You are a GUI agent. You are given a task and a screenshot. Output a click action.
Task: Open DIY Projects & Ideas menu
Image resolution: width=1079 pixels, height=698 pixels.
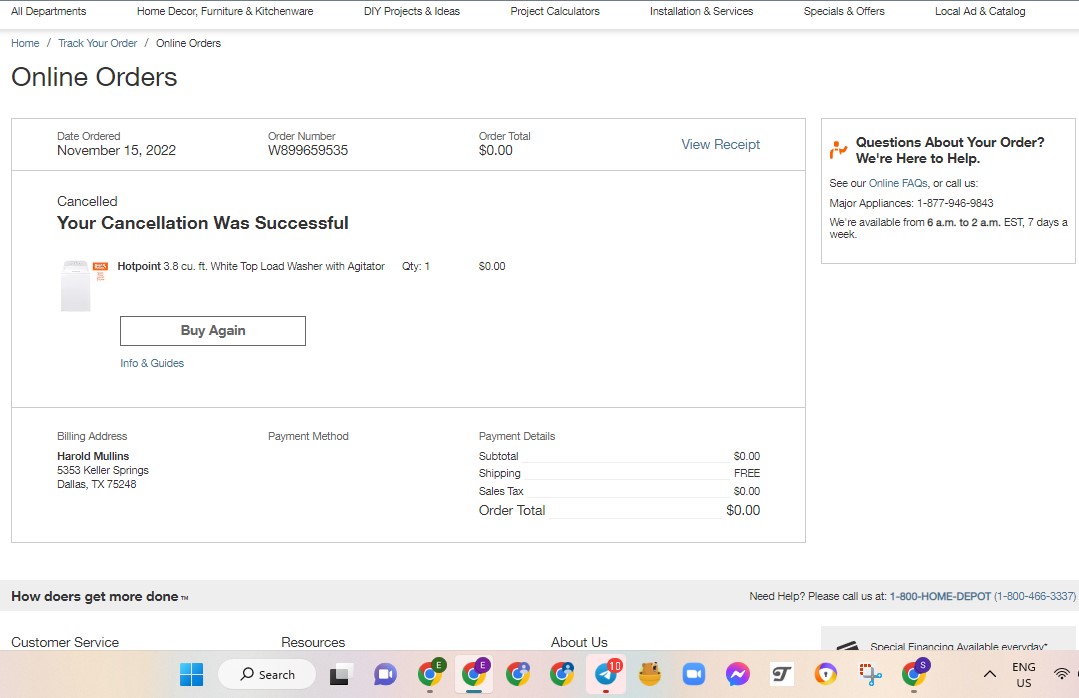pyautogui.click(x=412, y=11)
